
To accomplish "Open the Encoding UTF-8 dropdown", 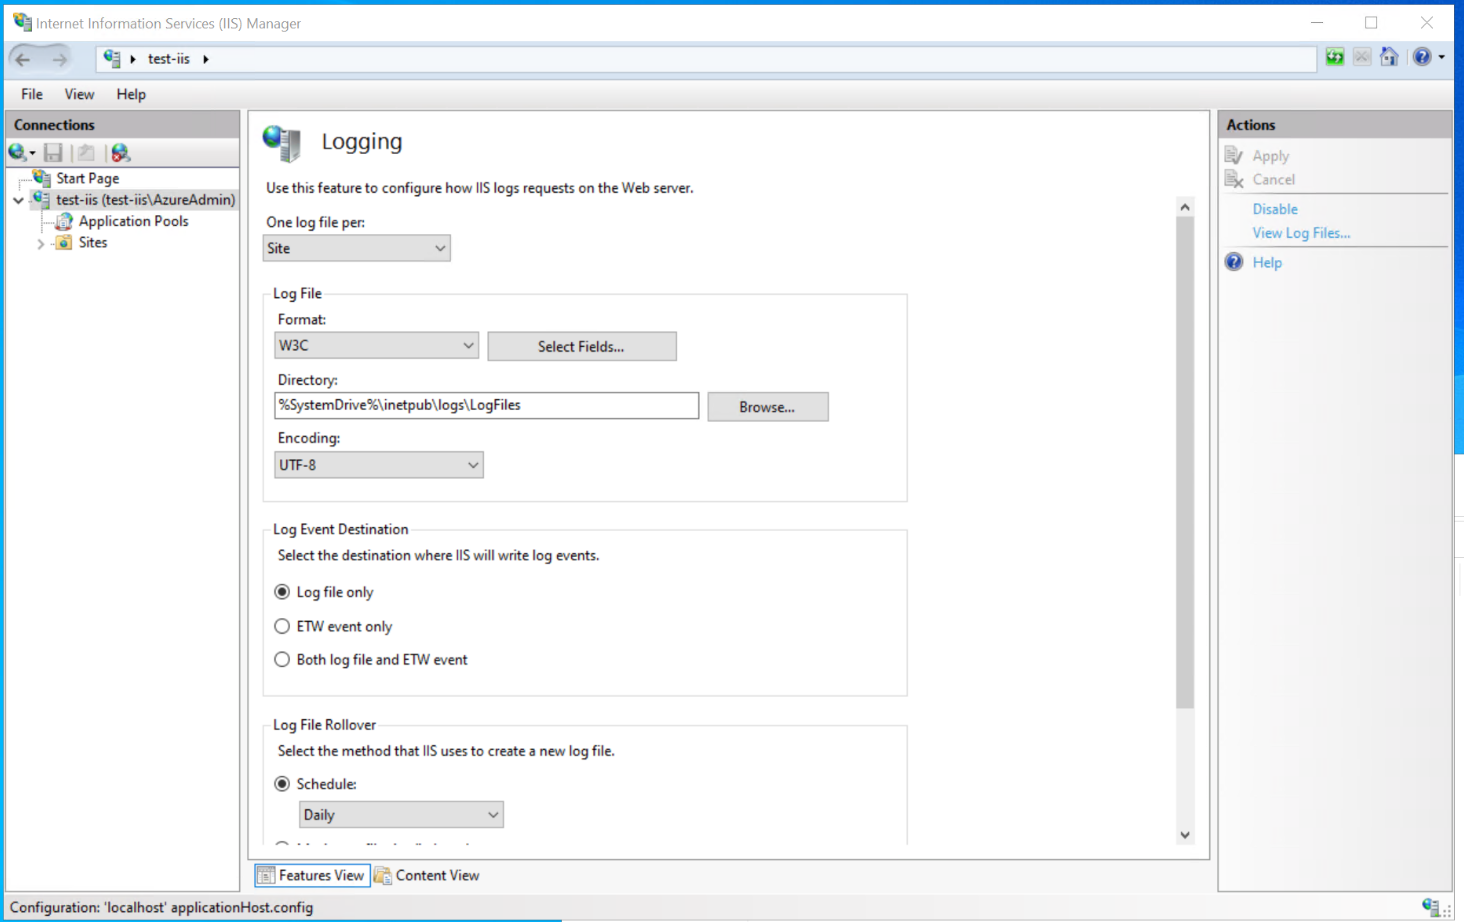I will (379, 465).
